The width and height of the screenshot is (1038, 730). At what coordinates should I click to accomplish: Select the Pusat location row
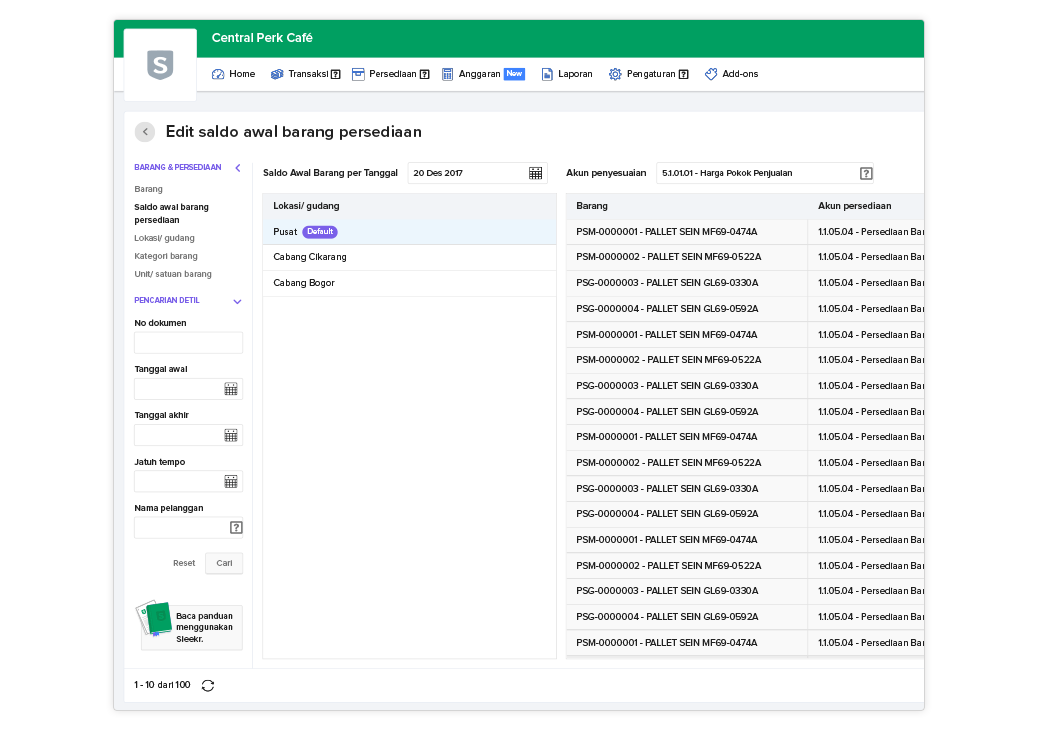tap(409, 232)
